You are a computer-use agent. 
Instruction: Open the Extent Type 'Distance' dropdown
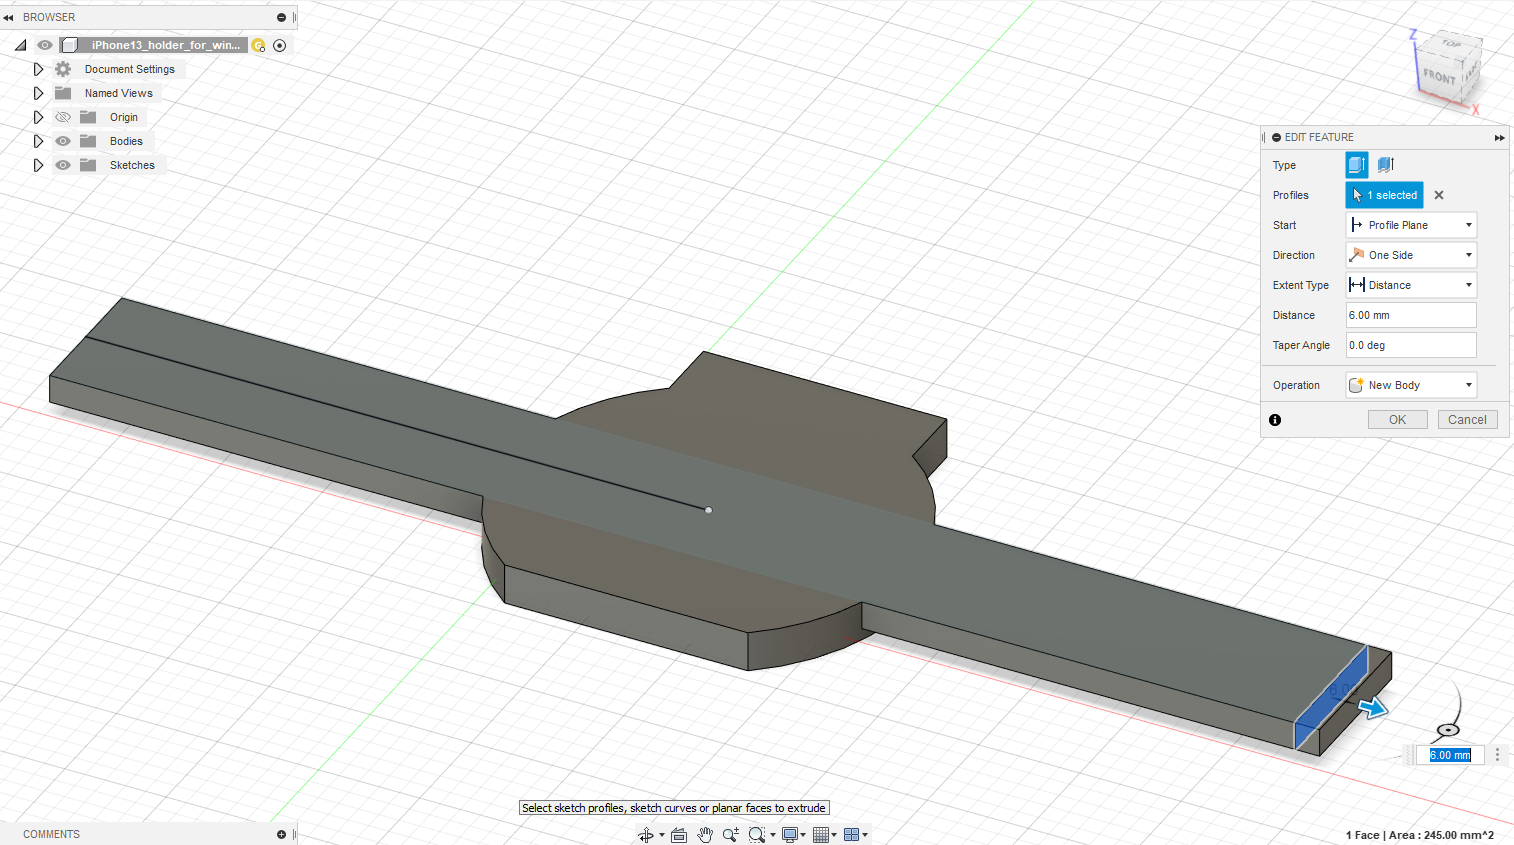tap(1411, 285)
